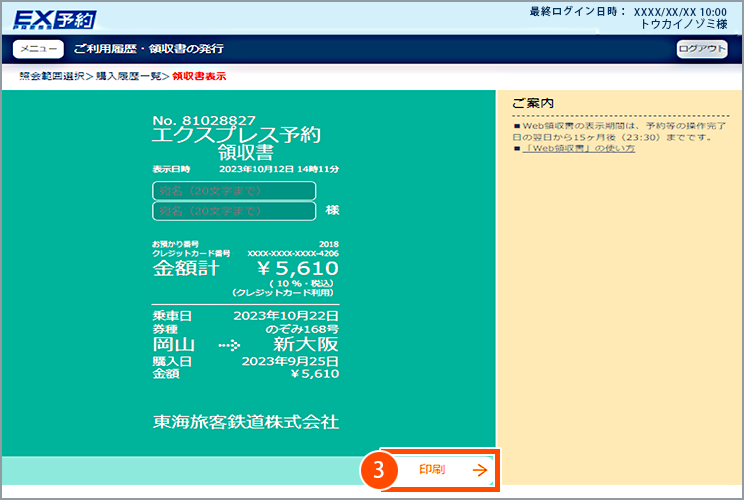Select the 新大阪 destination station
The height and width of the screenshot is (500, 744).
306,344
